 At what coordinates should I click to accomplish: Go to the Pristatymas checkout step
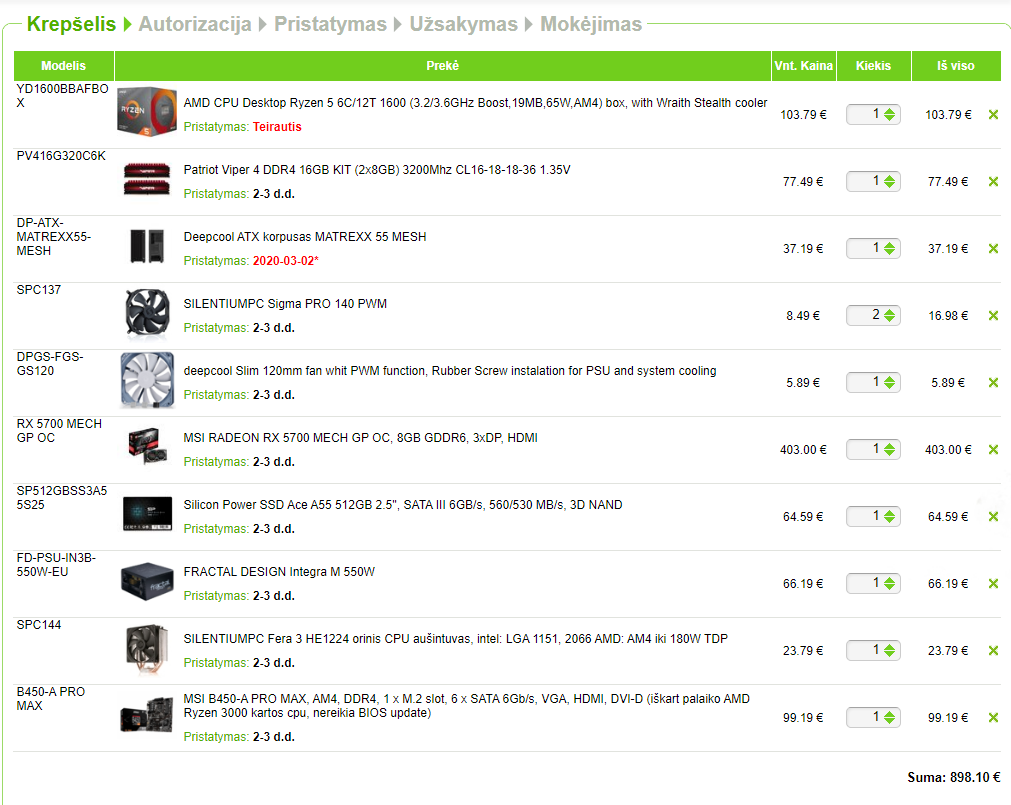330,24
